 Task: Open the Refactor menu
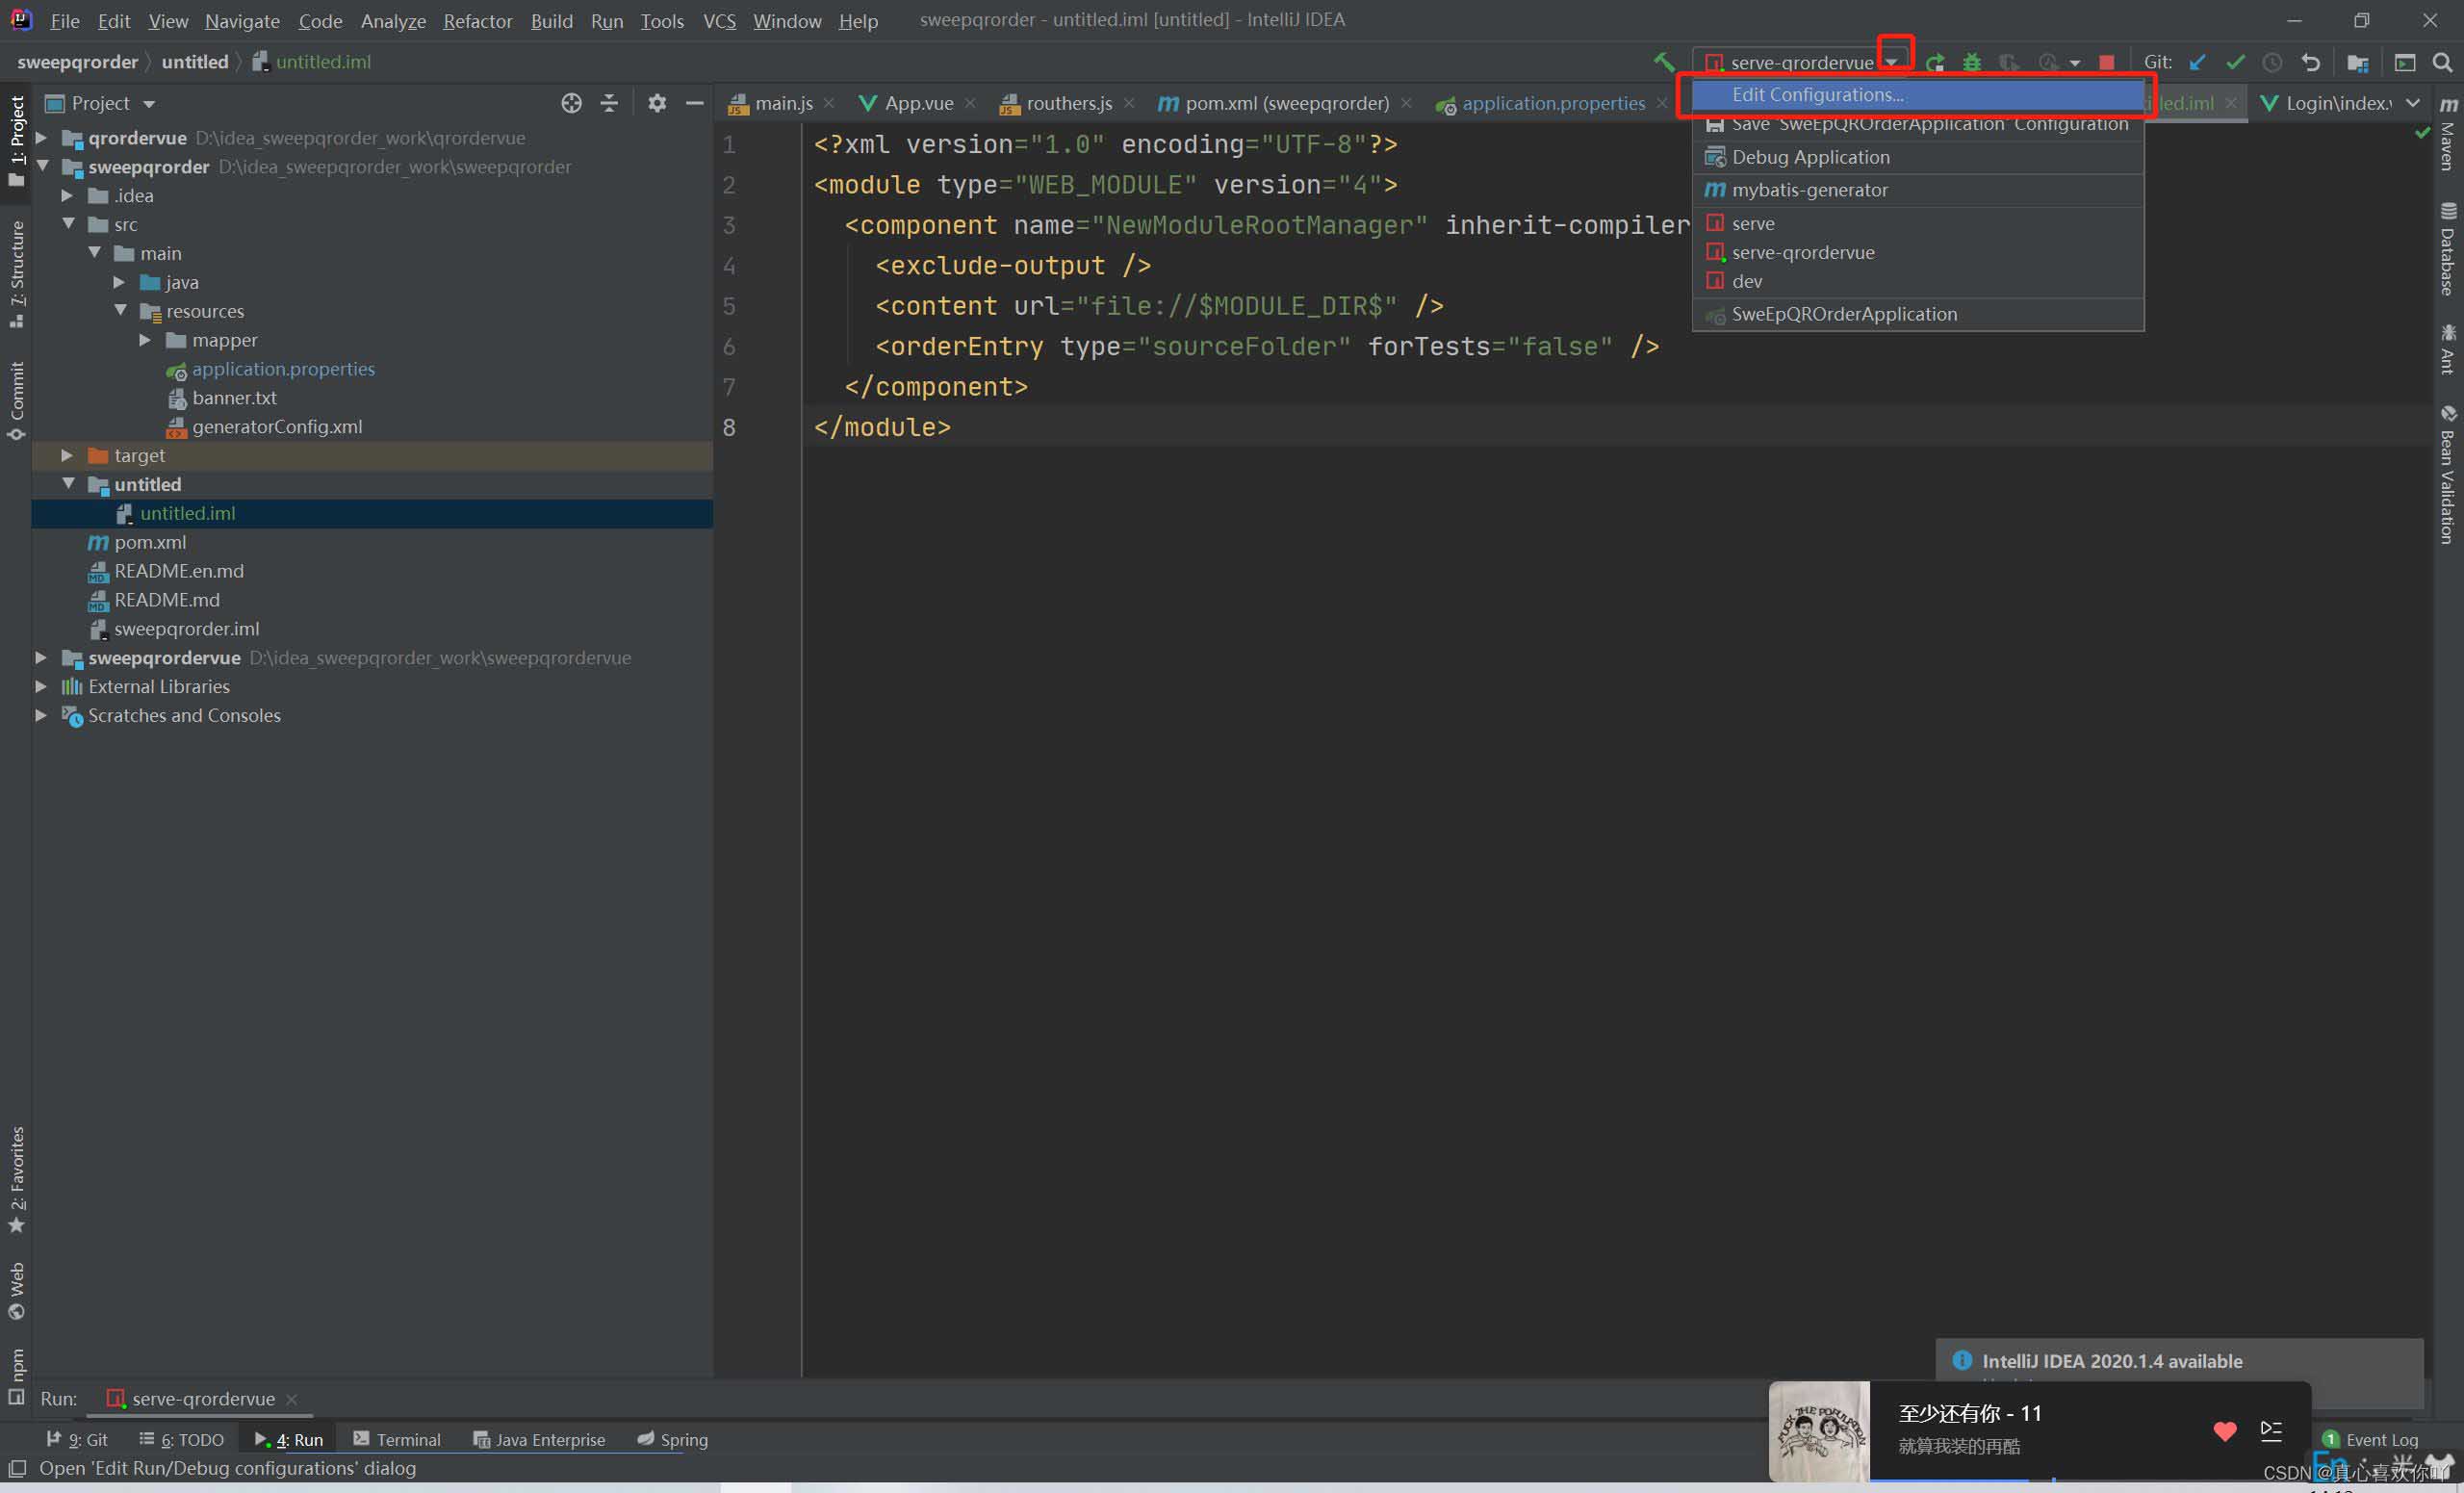(x=477, y=20)
